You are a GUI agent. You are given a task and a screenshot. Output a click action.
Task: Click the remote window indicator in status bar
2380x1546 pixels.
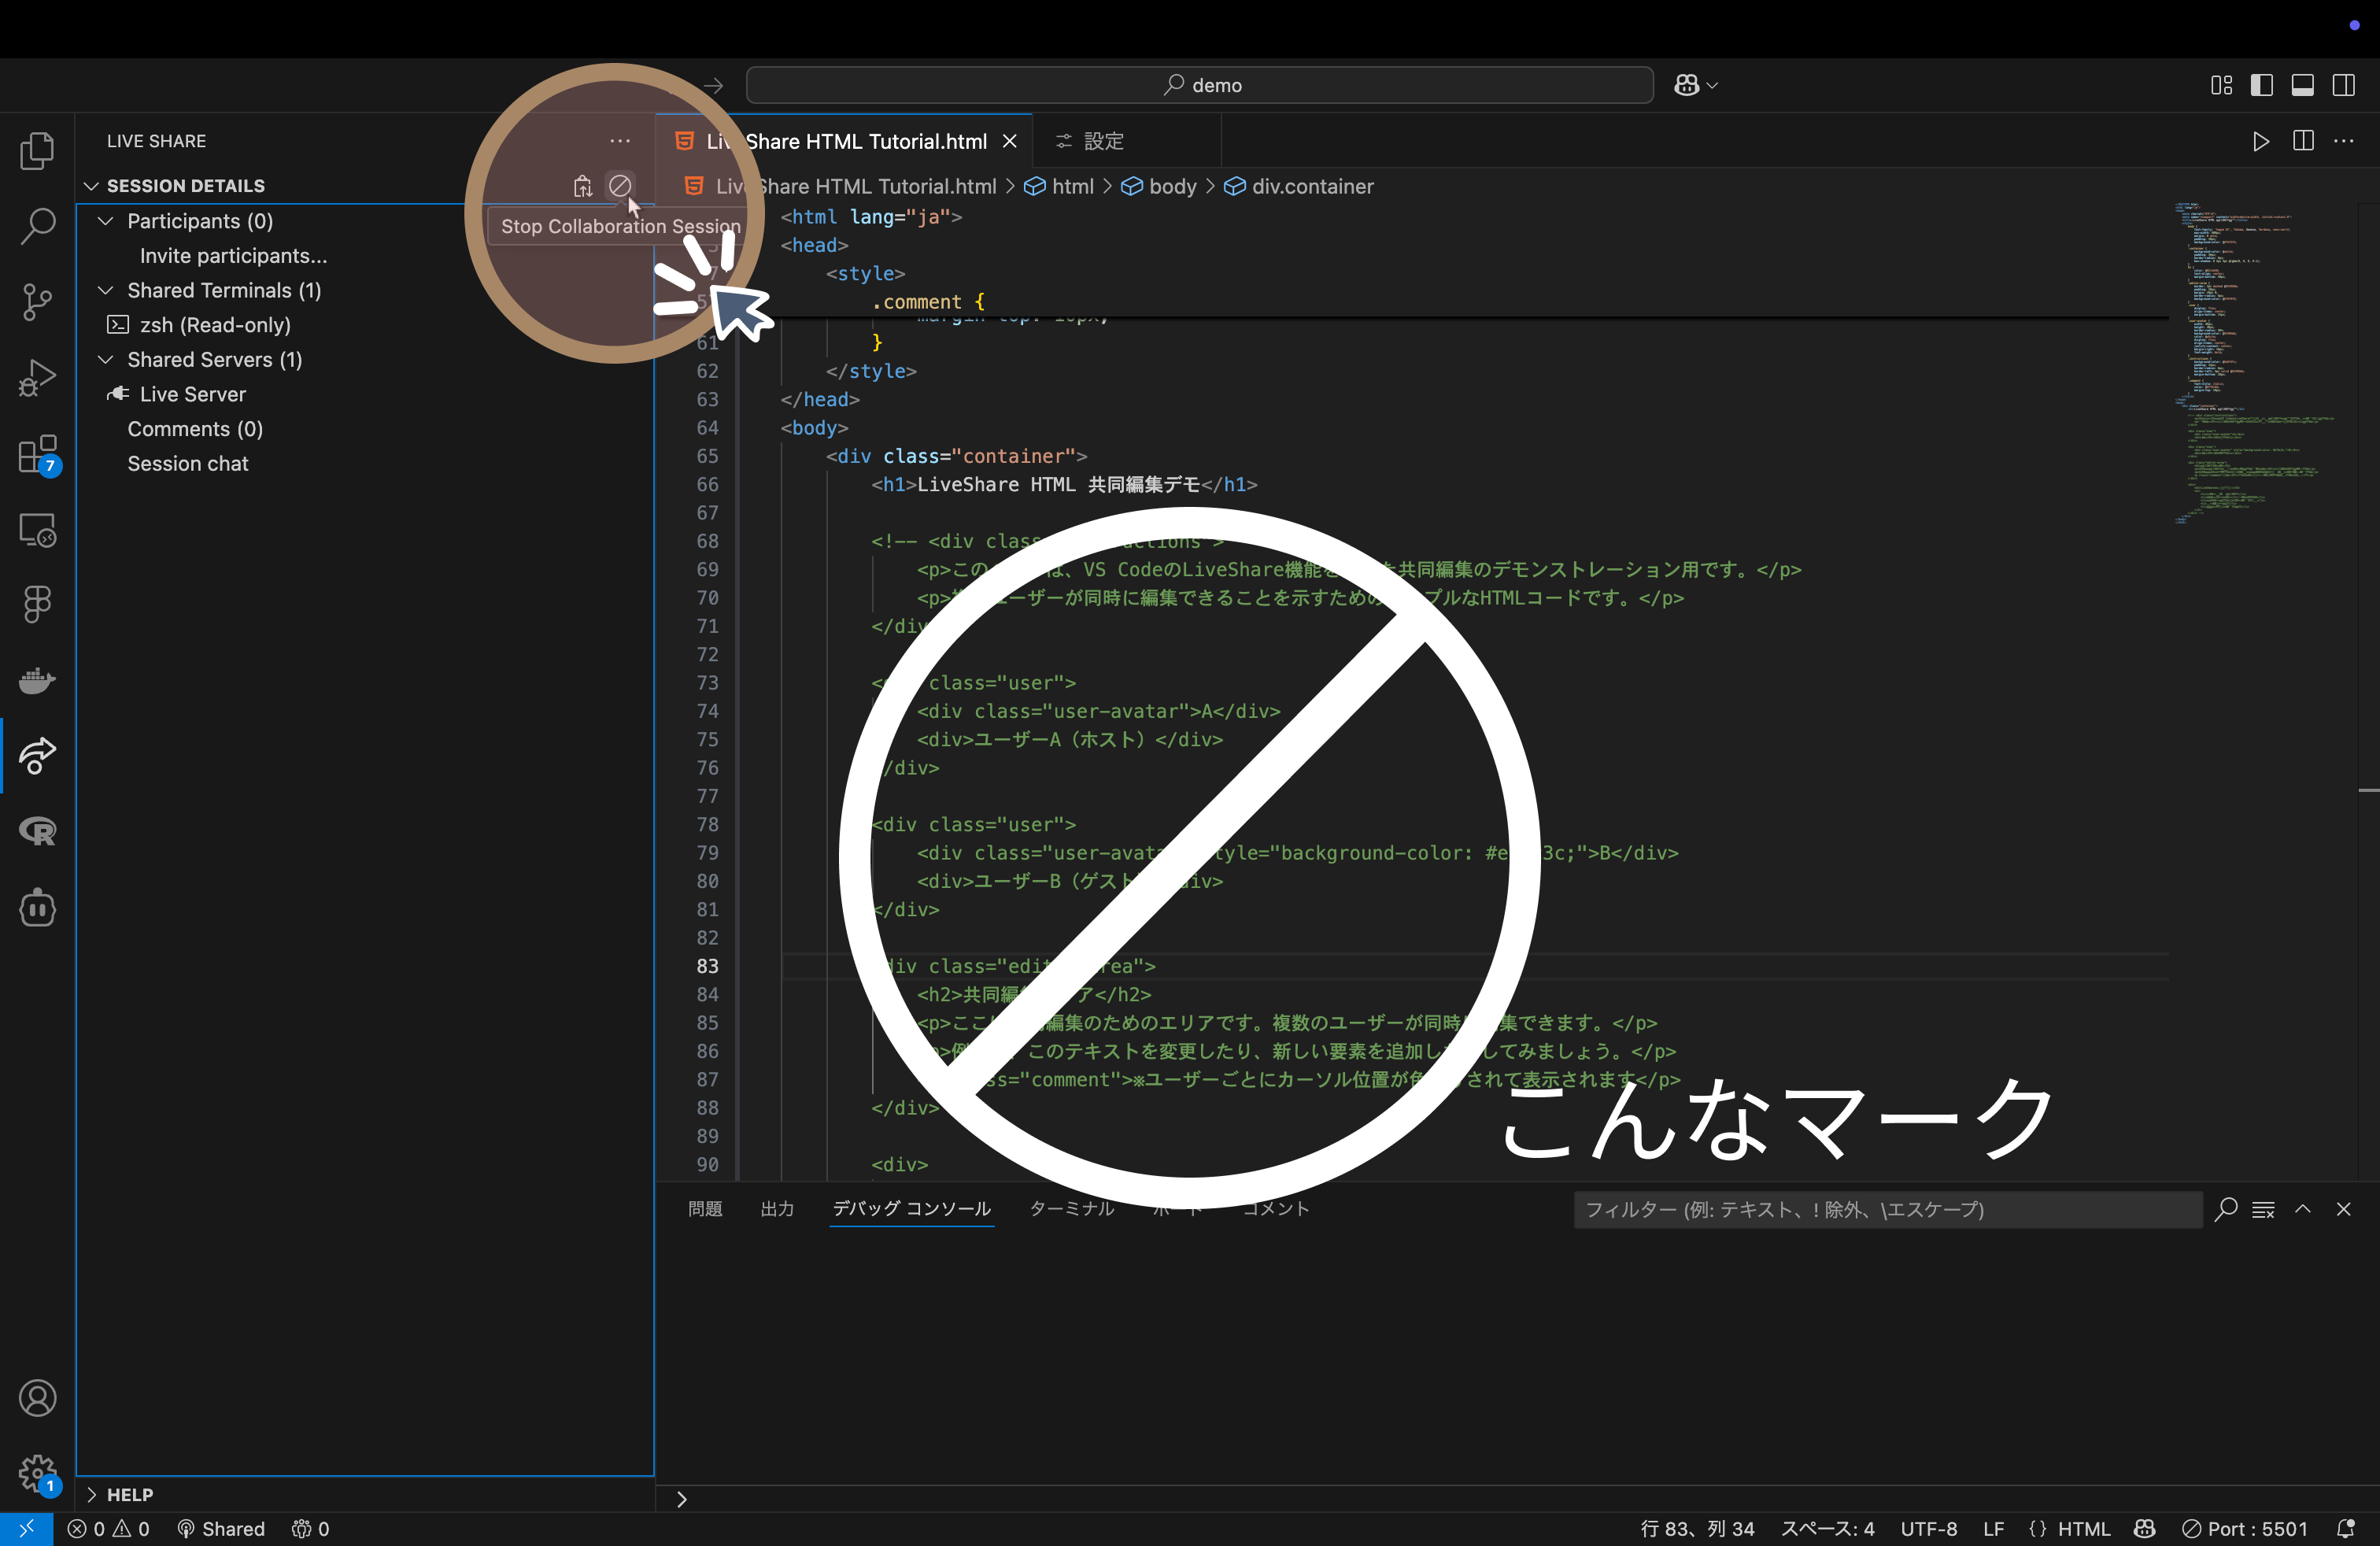(27, 1529)
